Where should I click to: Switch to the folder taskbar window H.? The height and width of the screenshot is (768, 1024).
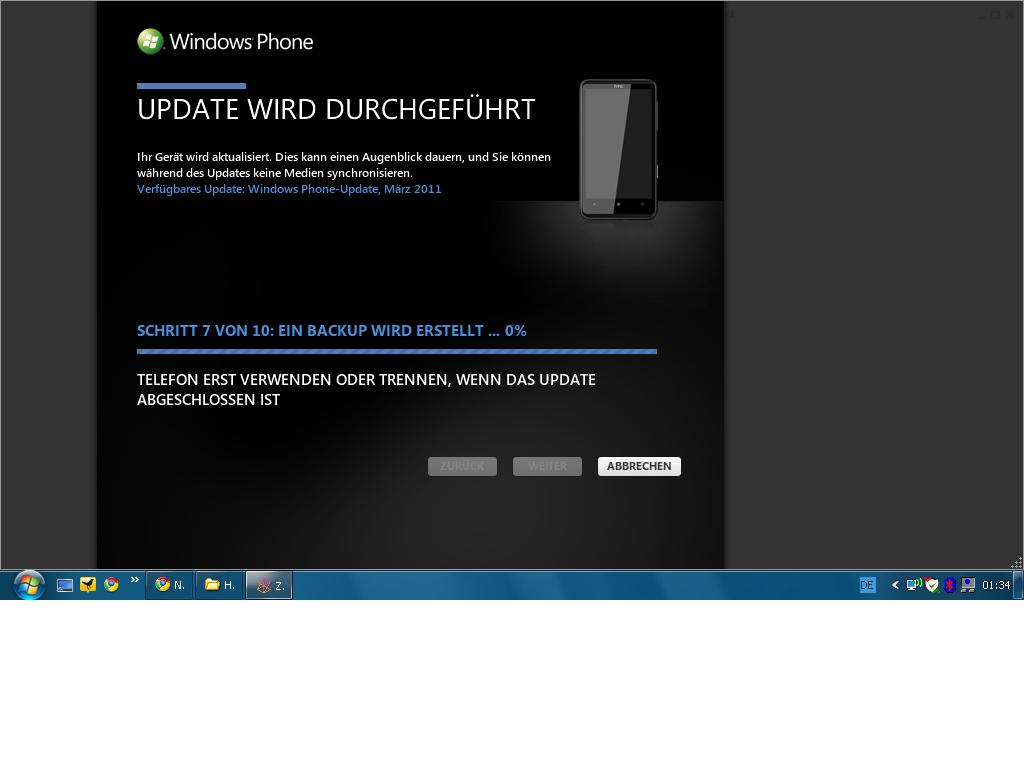click(x=219, y=584)
